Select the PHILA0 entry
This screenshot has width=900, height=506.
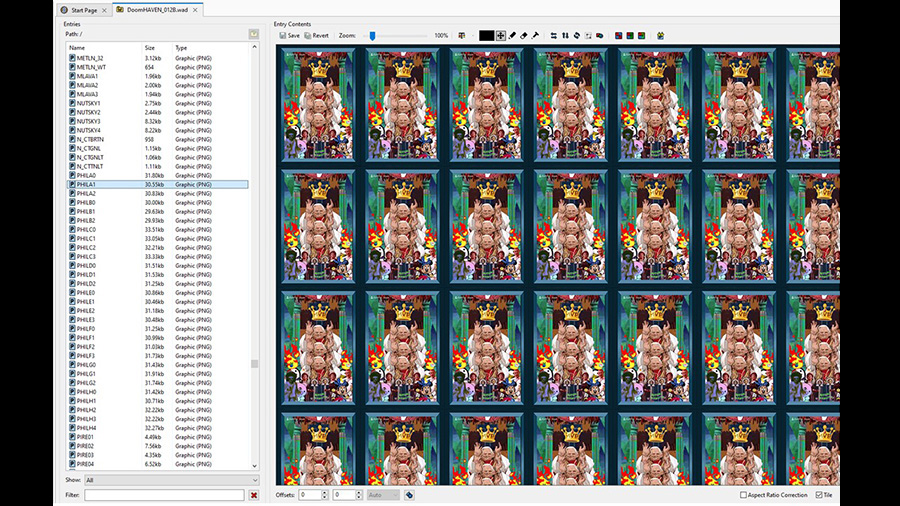tap(158, 176)
